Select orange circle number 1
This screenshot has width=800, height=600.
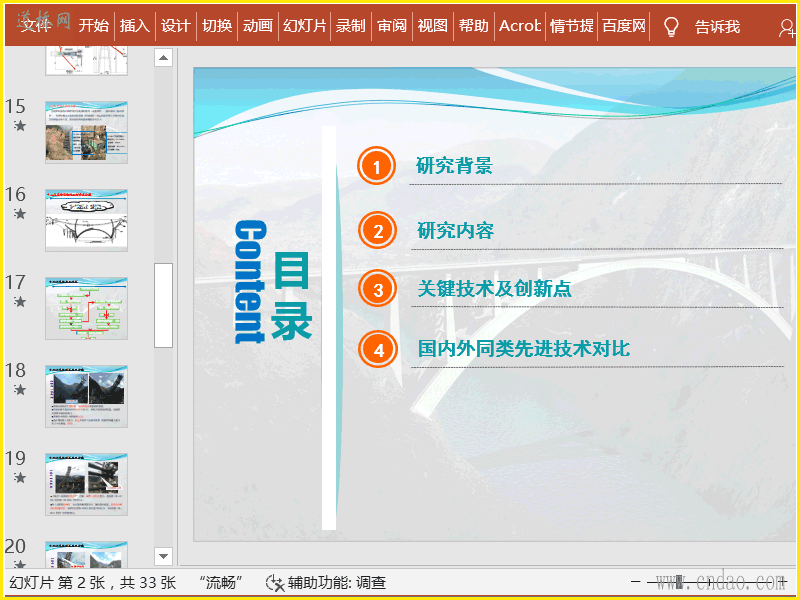(x=377, y=166)
